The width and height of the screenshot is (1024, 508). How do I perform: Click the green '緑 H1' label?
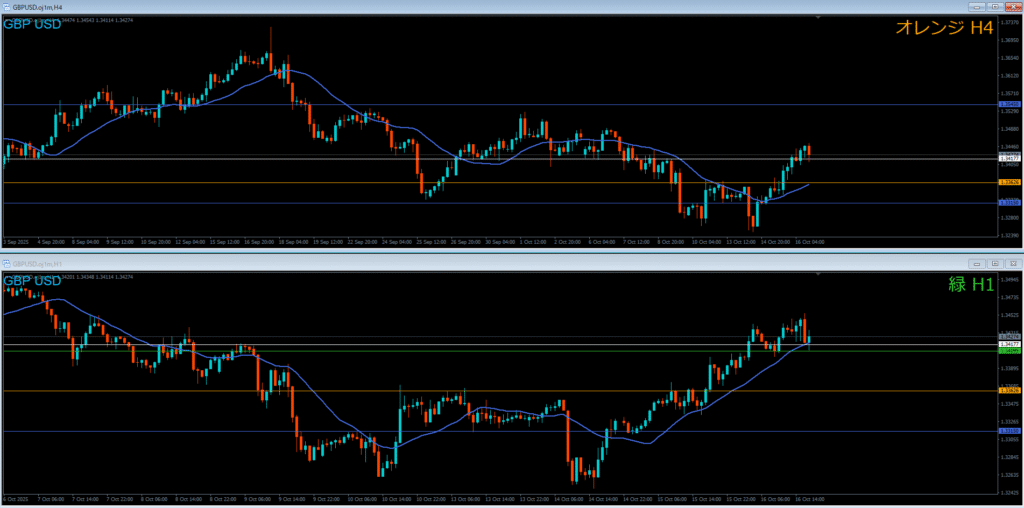pos(971,283)
